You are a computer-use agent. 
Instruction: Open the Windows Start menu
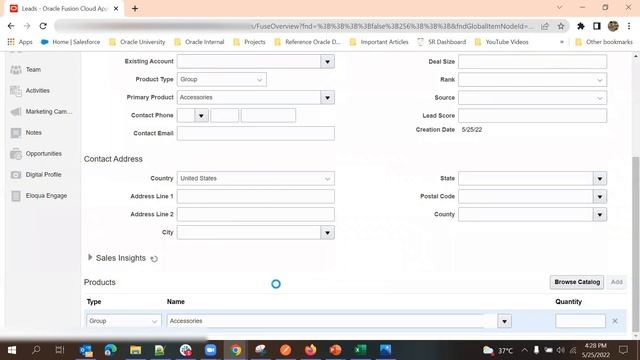pyautogui.click(x=12, y=350)
